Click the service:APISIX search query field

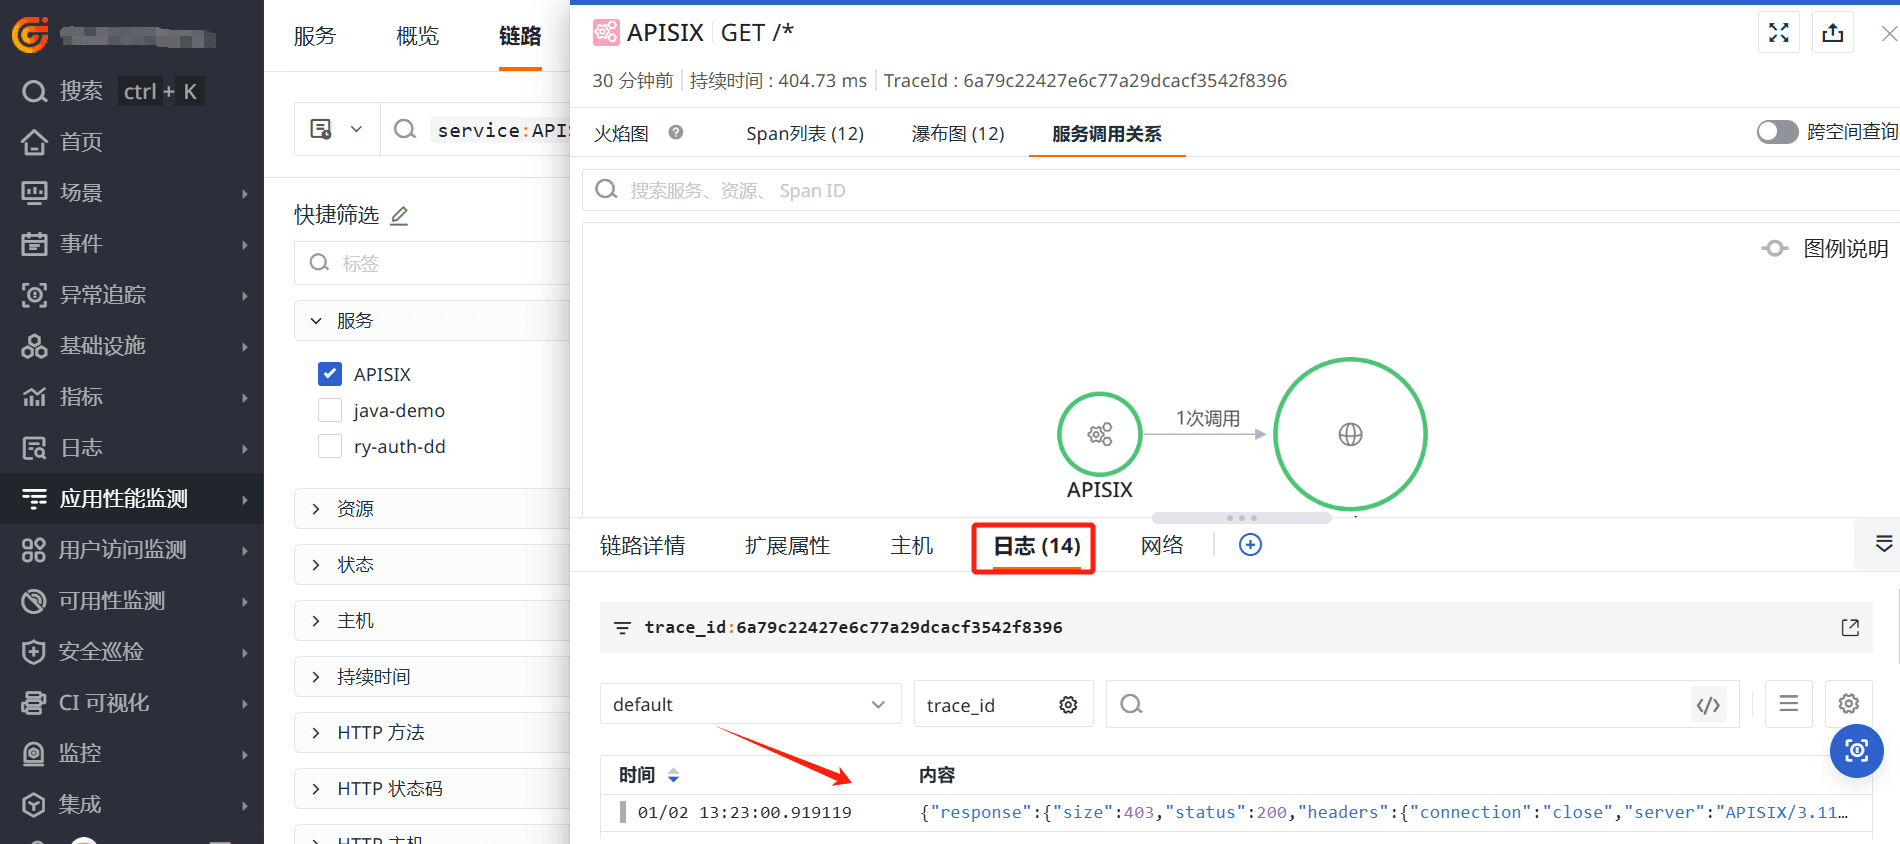(x=502, y=130)
